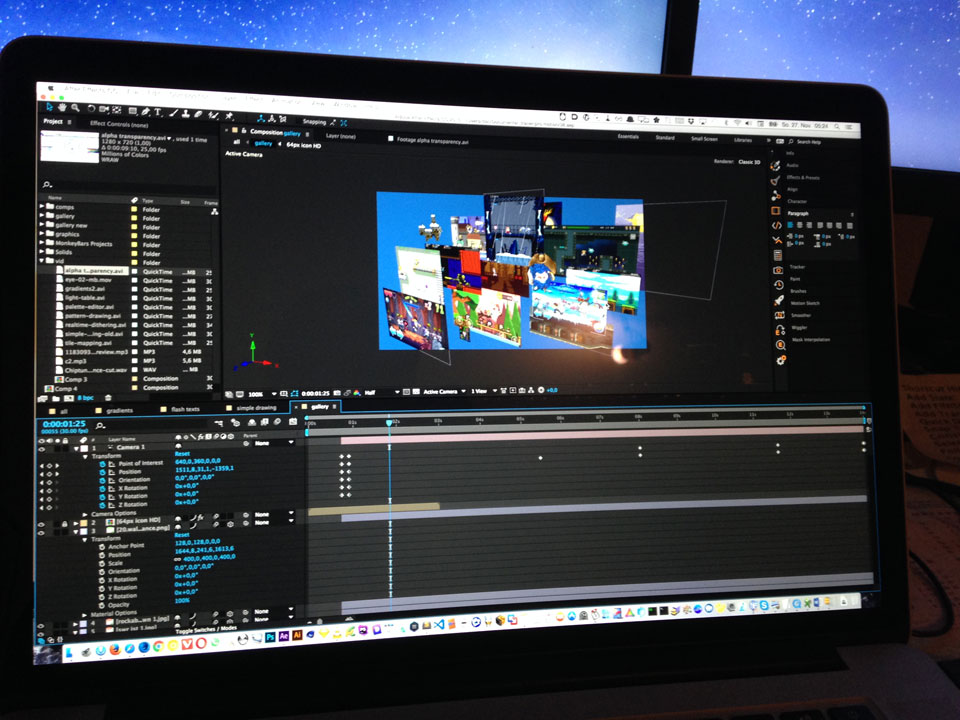Choose the Pen tool in the toolbar
960x720 pixels.
click(146, 111)
